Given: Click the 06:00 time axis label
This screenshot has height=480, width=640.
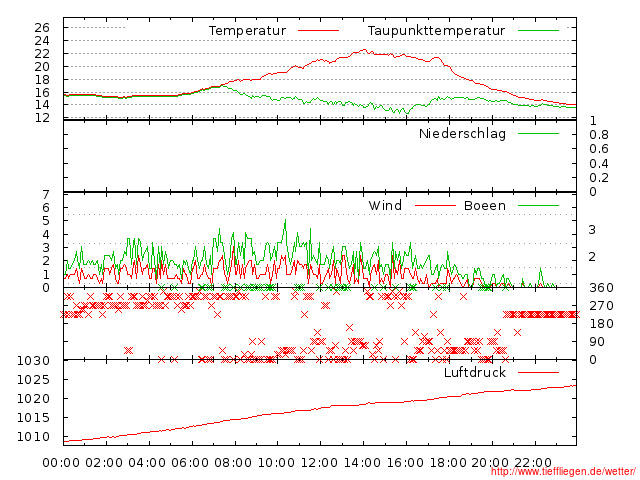Looking at the screenshot, I should click(x=190, y=463).
